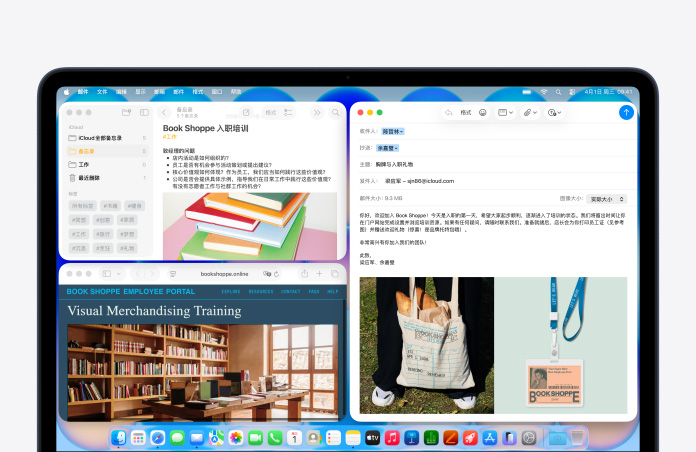The image size is (696, 452).
Task: Open the 格式 menu in menu bar
Action: tap(197, 91)
